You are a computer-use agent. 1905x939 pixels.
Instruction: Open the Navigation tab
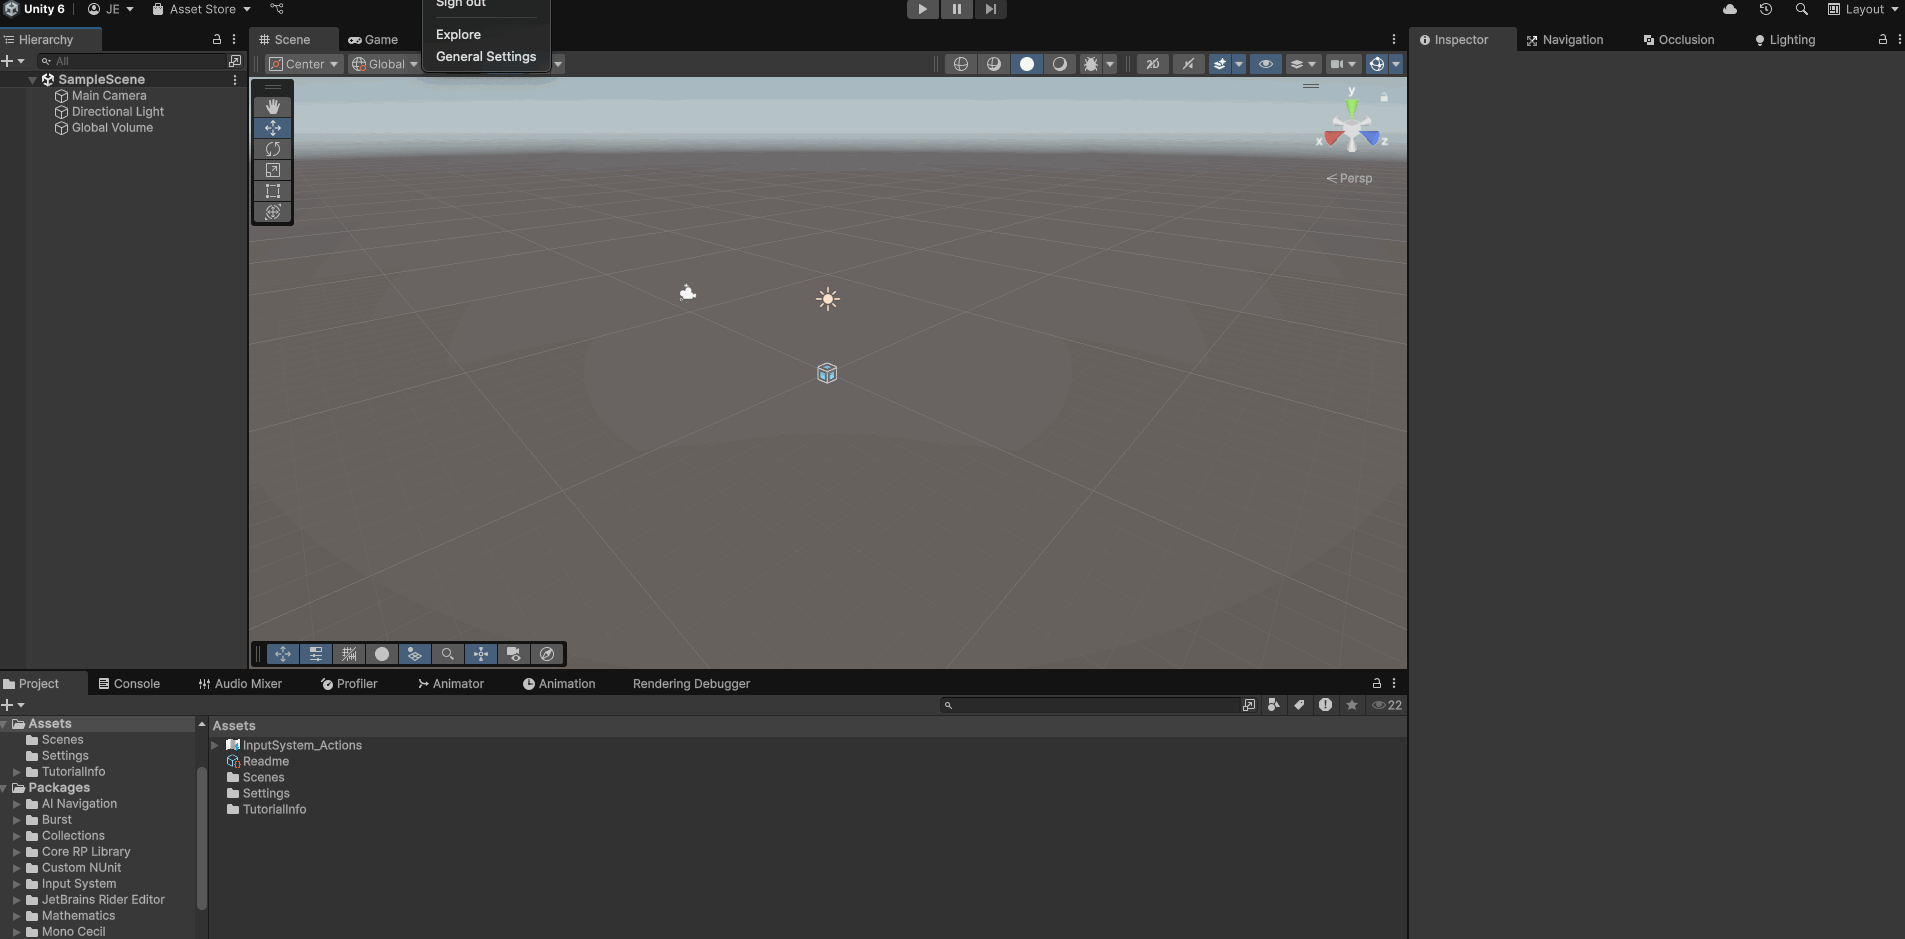pos(1564,40)
